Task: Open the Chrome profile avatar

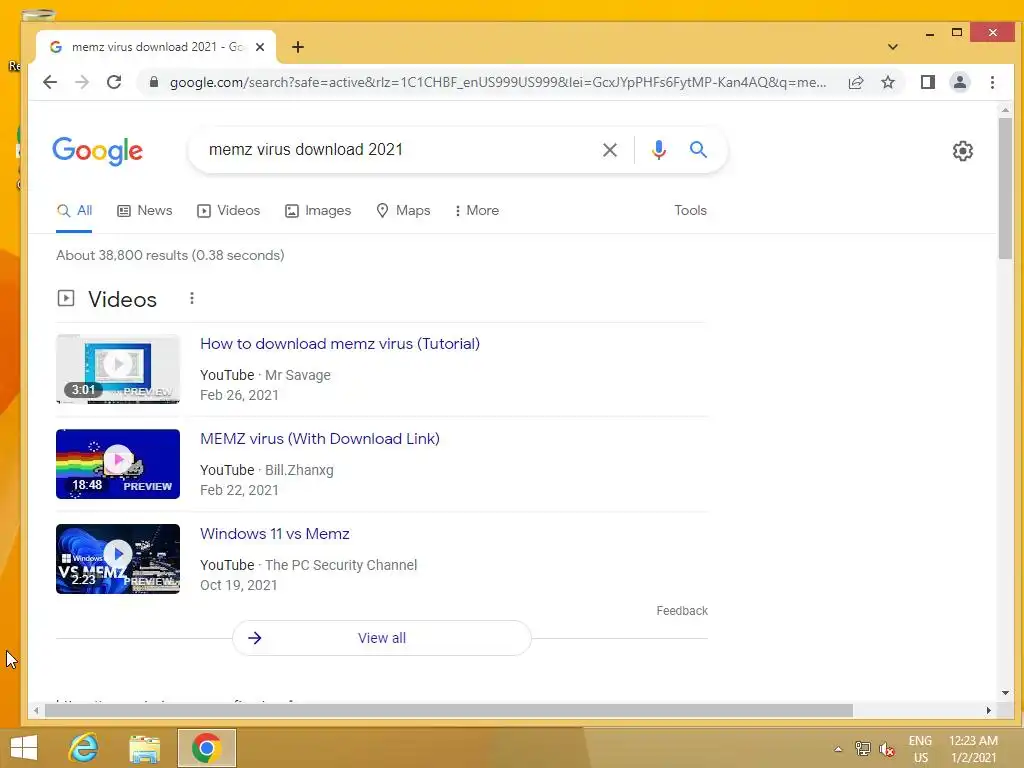Action: [x=959, y=82]
